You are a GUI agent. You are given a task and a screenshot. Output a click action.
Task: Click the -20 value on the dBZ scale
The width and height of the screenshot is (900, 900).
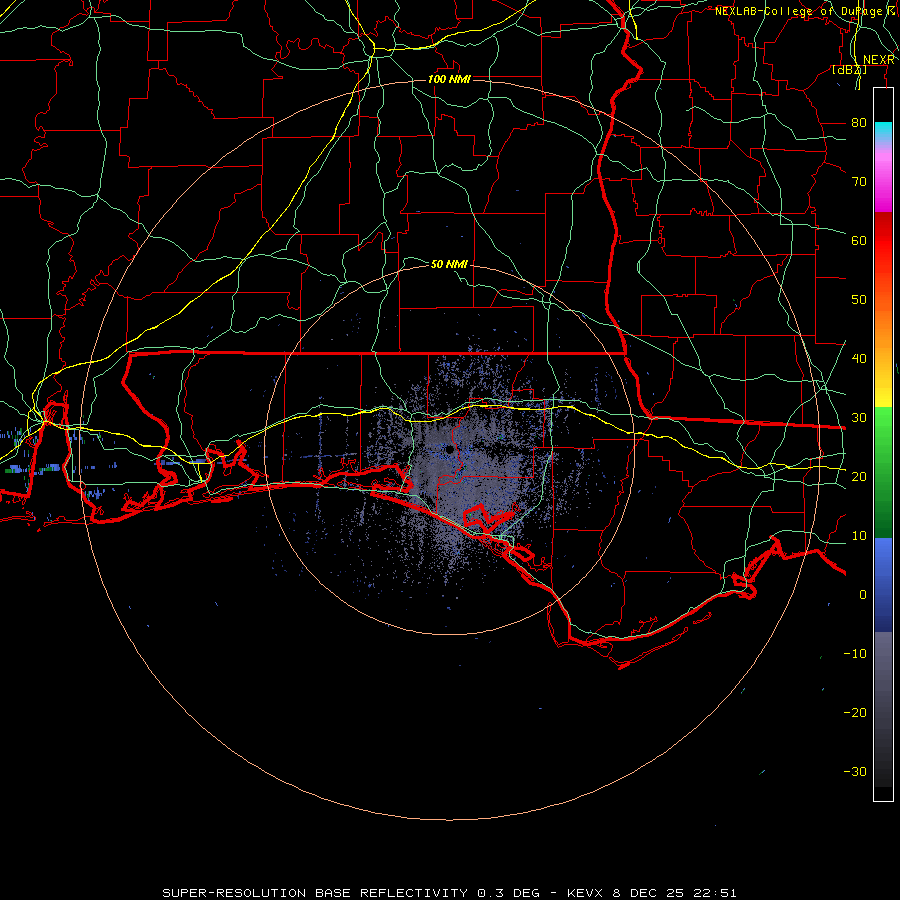[x=855, y=712]
